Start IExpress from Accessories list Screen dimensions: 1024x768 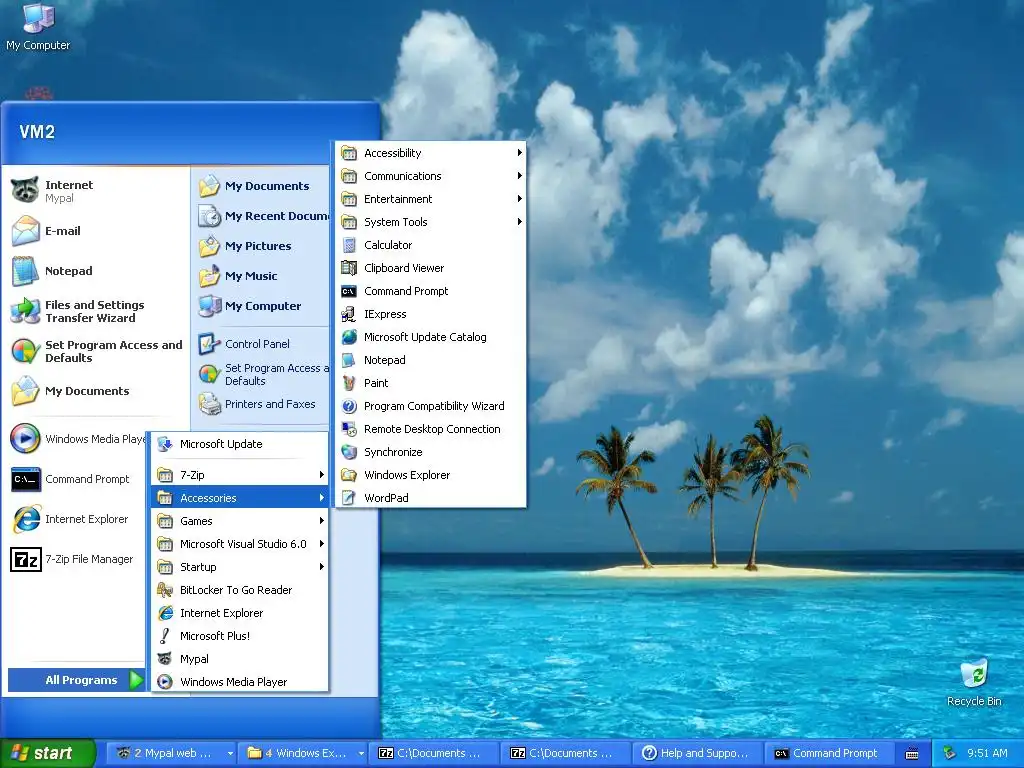pos(430,314)
